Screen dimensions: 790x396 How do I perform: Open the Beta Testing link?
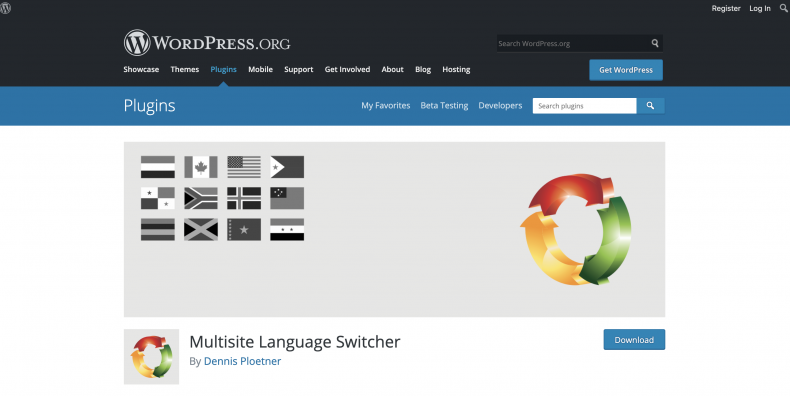[444, 105]
